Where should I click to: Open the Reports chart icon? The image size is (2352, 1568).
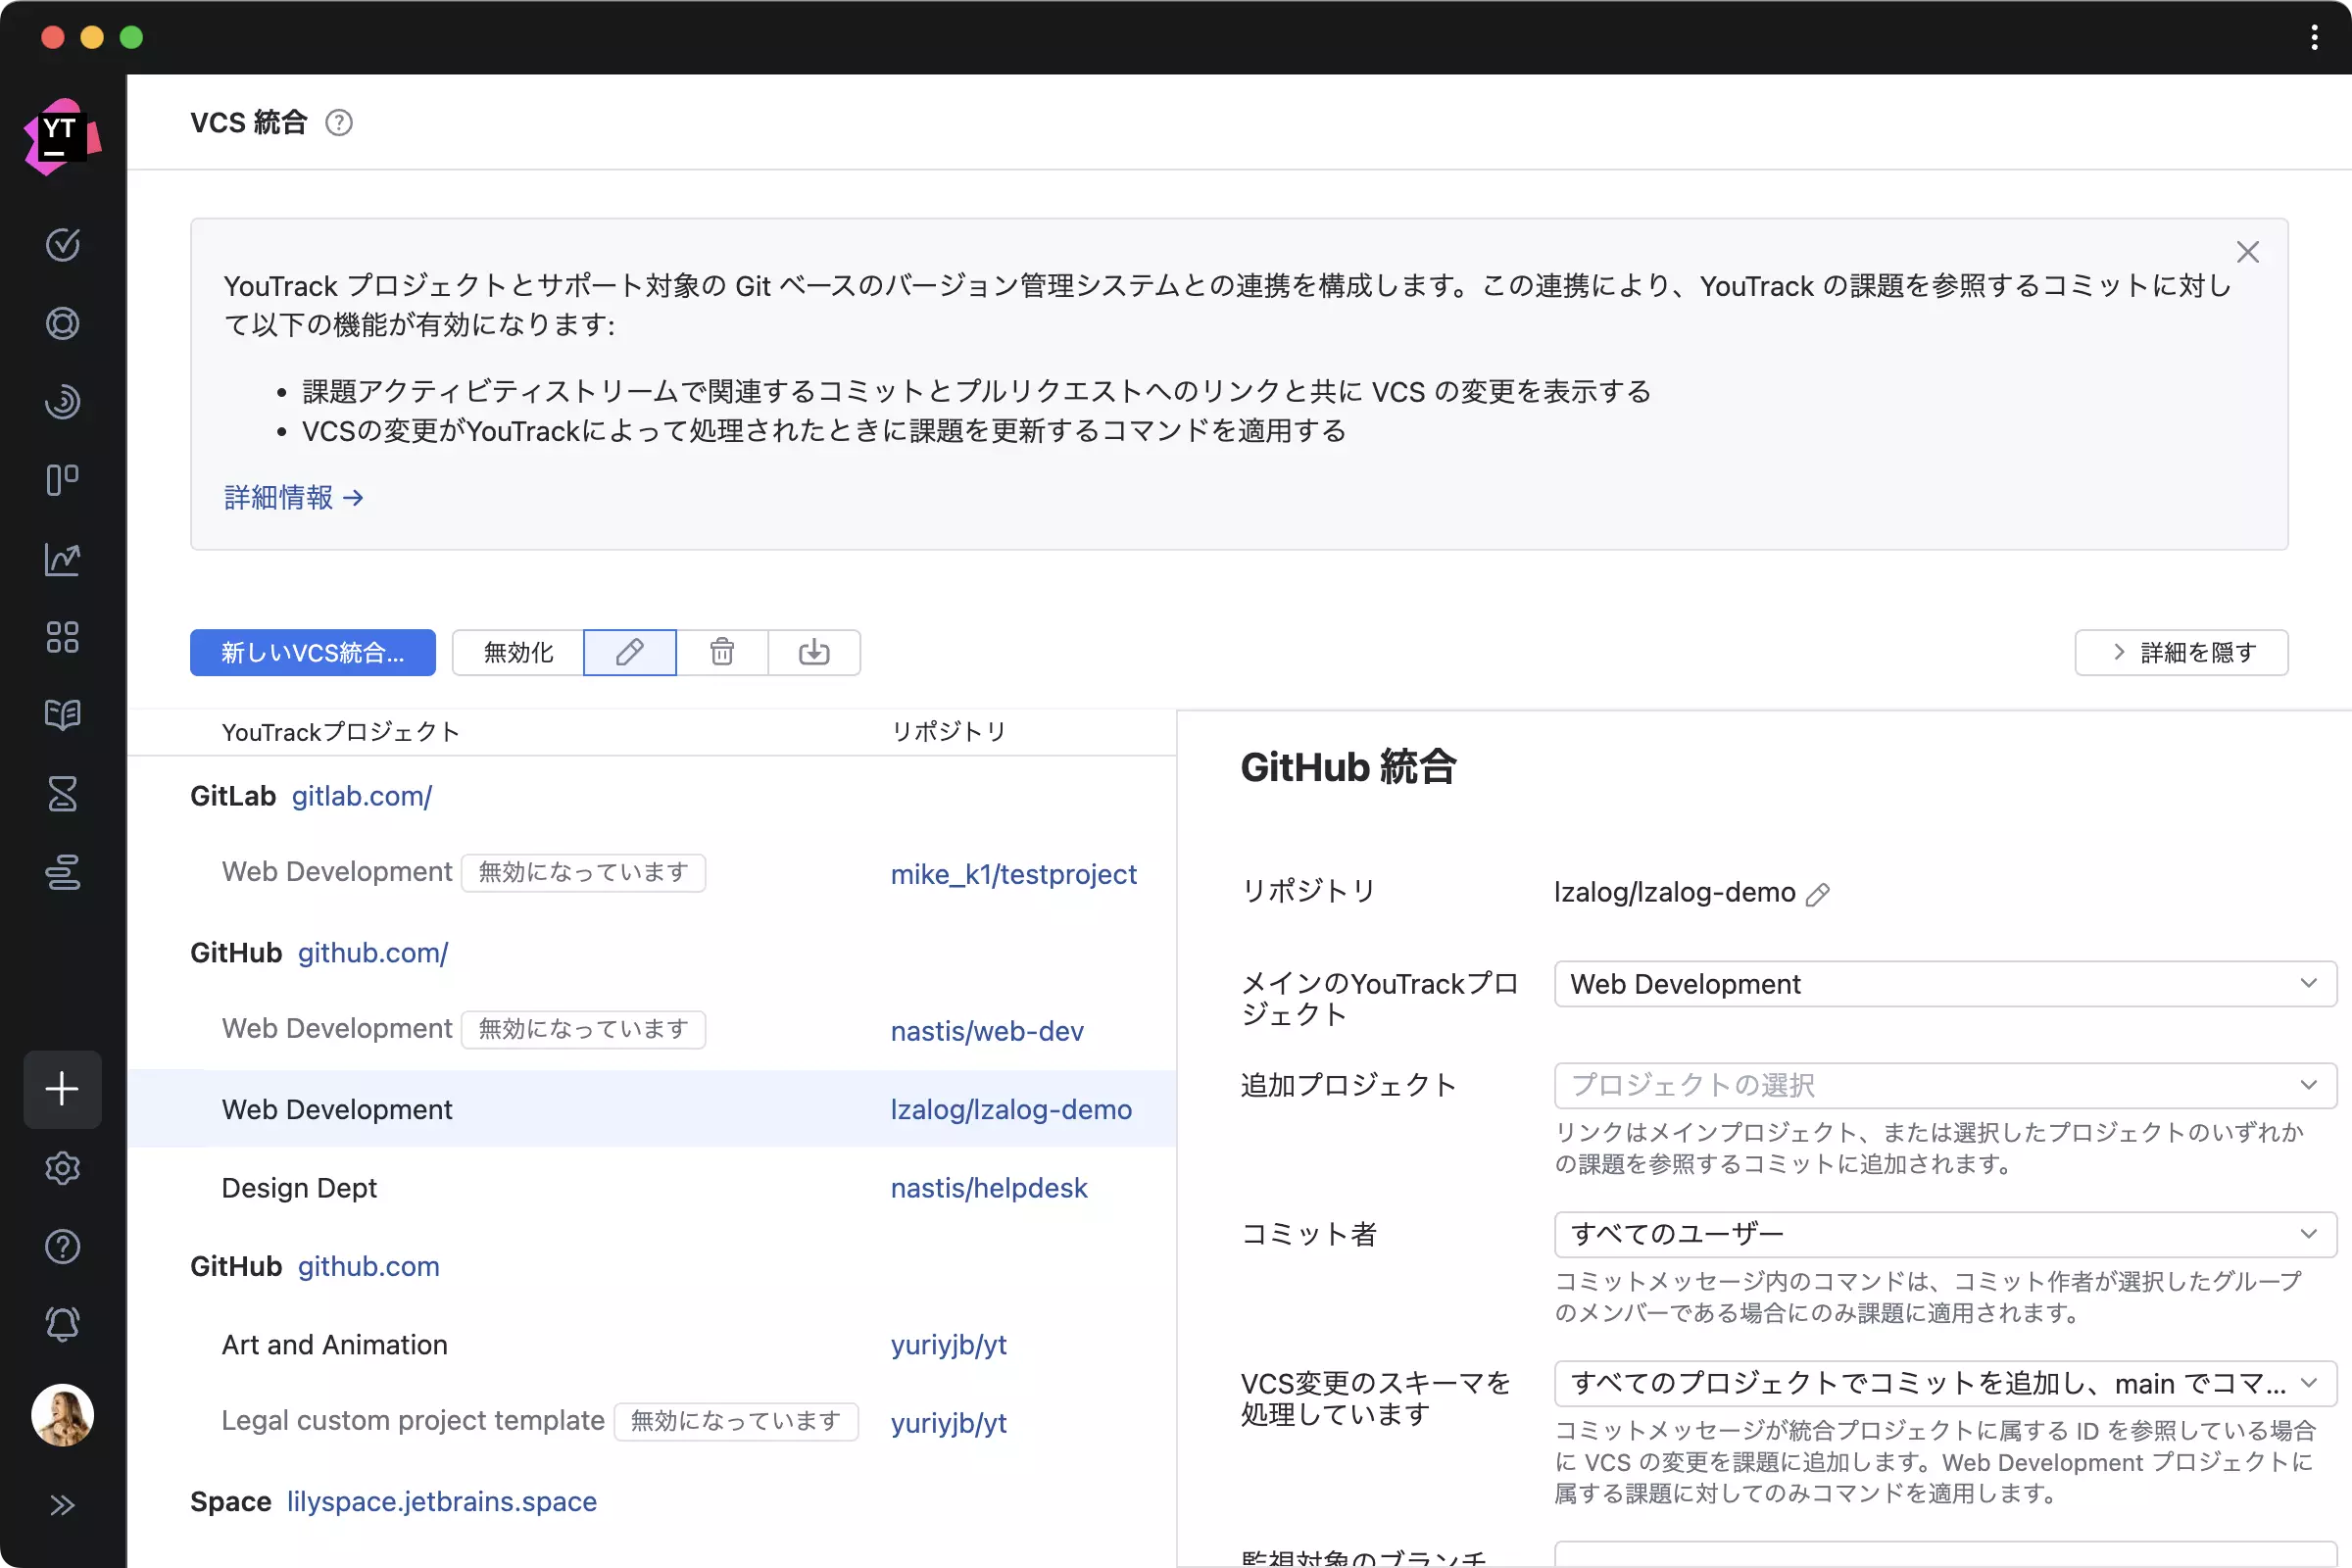tap(62, 560)
